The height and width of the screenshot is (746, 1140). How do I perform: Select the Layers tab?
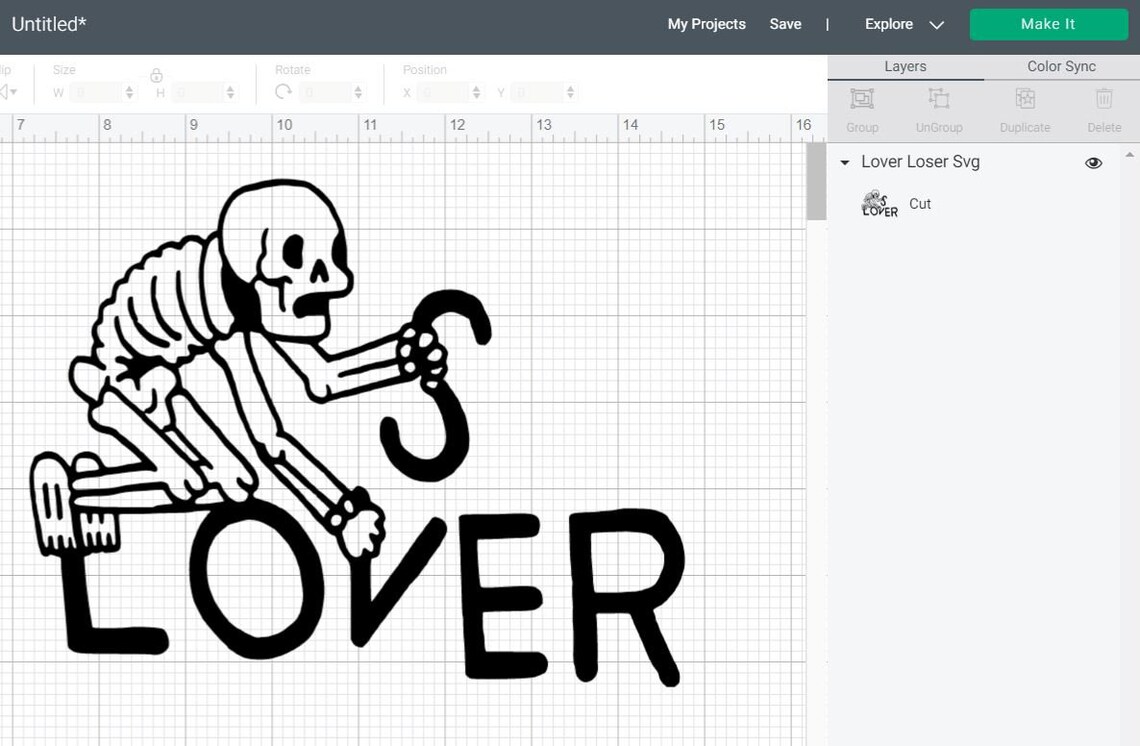904,66
